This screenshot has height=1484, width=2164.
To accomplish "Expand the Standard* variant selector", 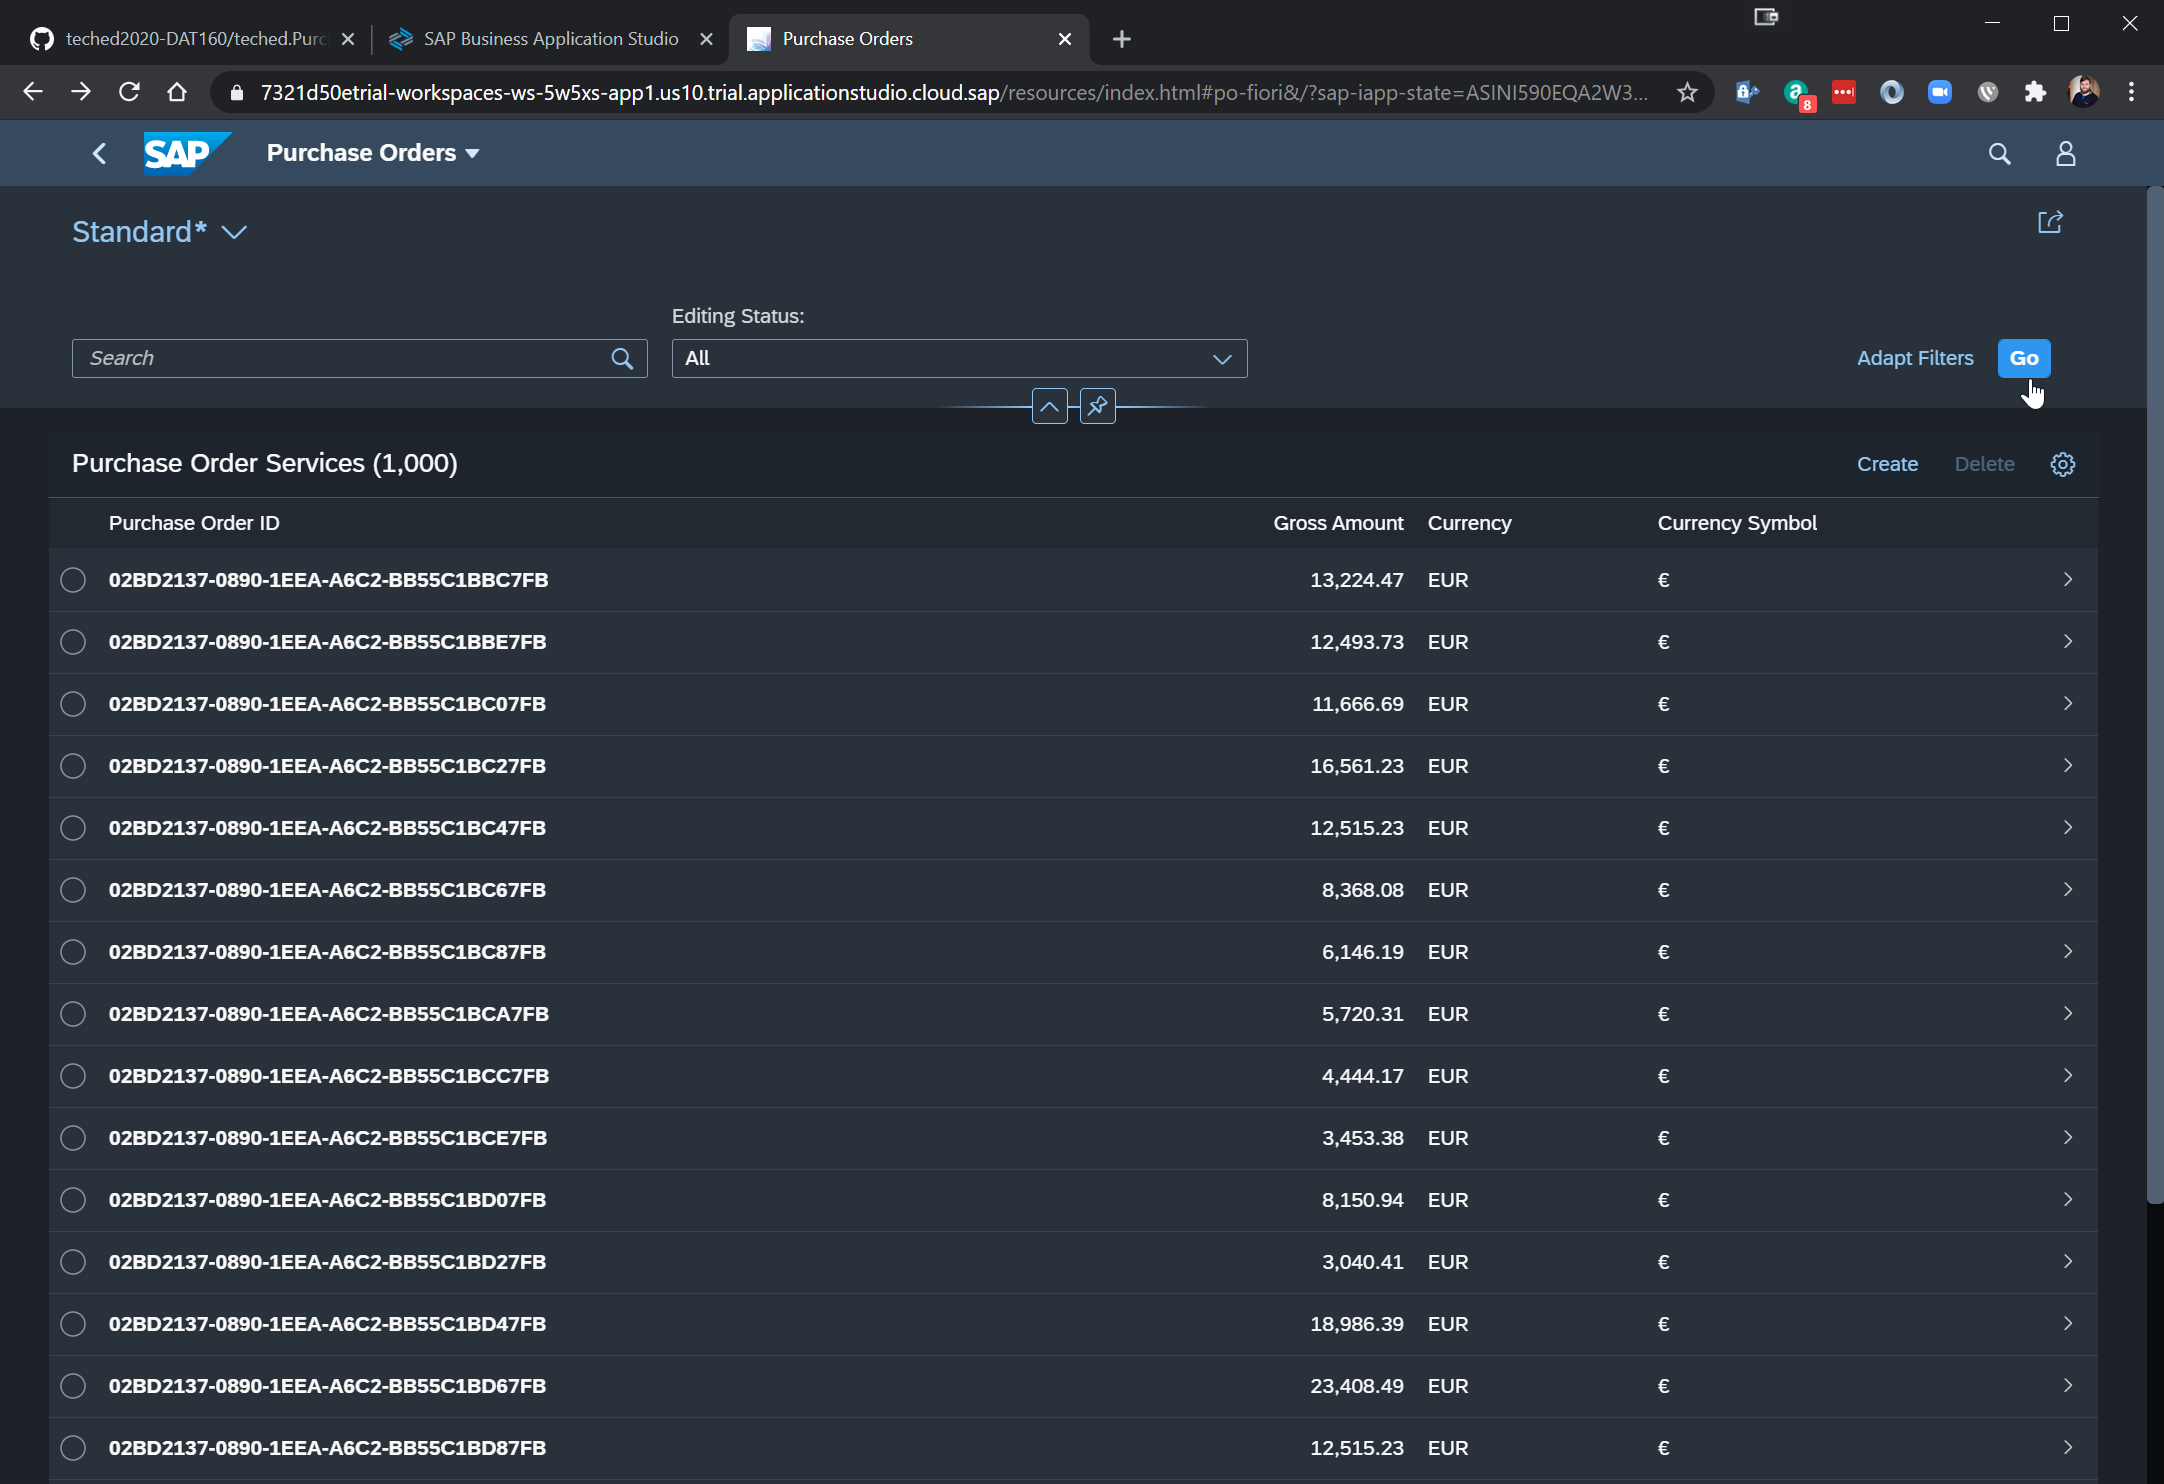I will (159, 232).
